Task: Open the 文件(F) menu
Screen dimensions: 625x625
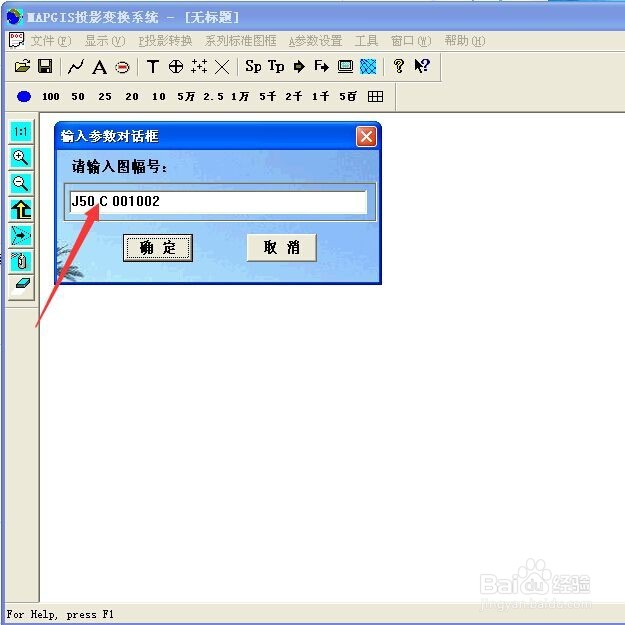Action: pyautogui.click(x=51, y=41)
